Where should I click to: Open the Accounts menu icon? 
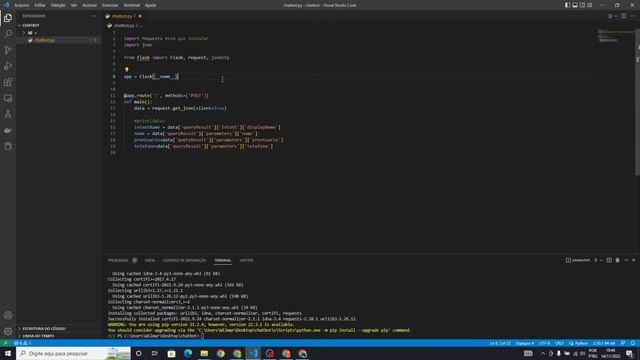pyautogui.click(x=8, y=315)
